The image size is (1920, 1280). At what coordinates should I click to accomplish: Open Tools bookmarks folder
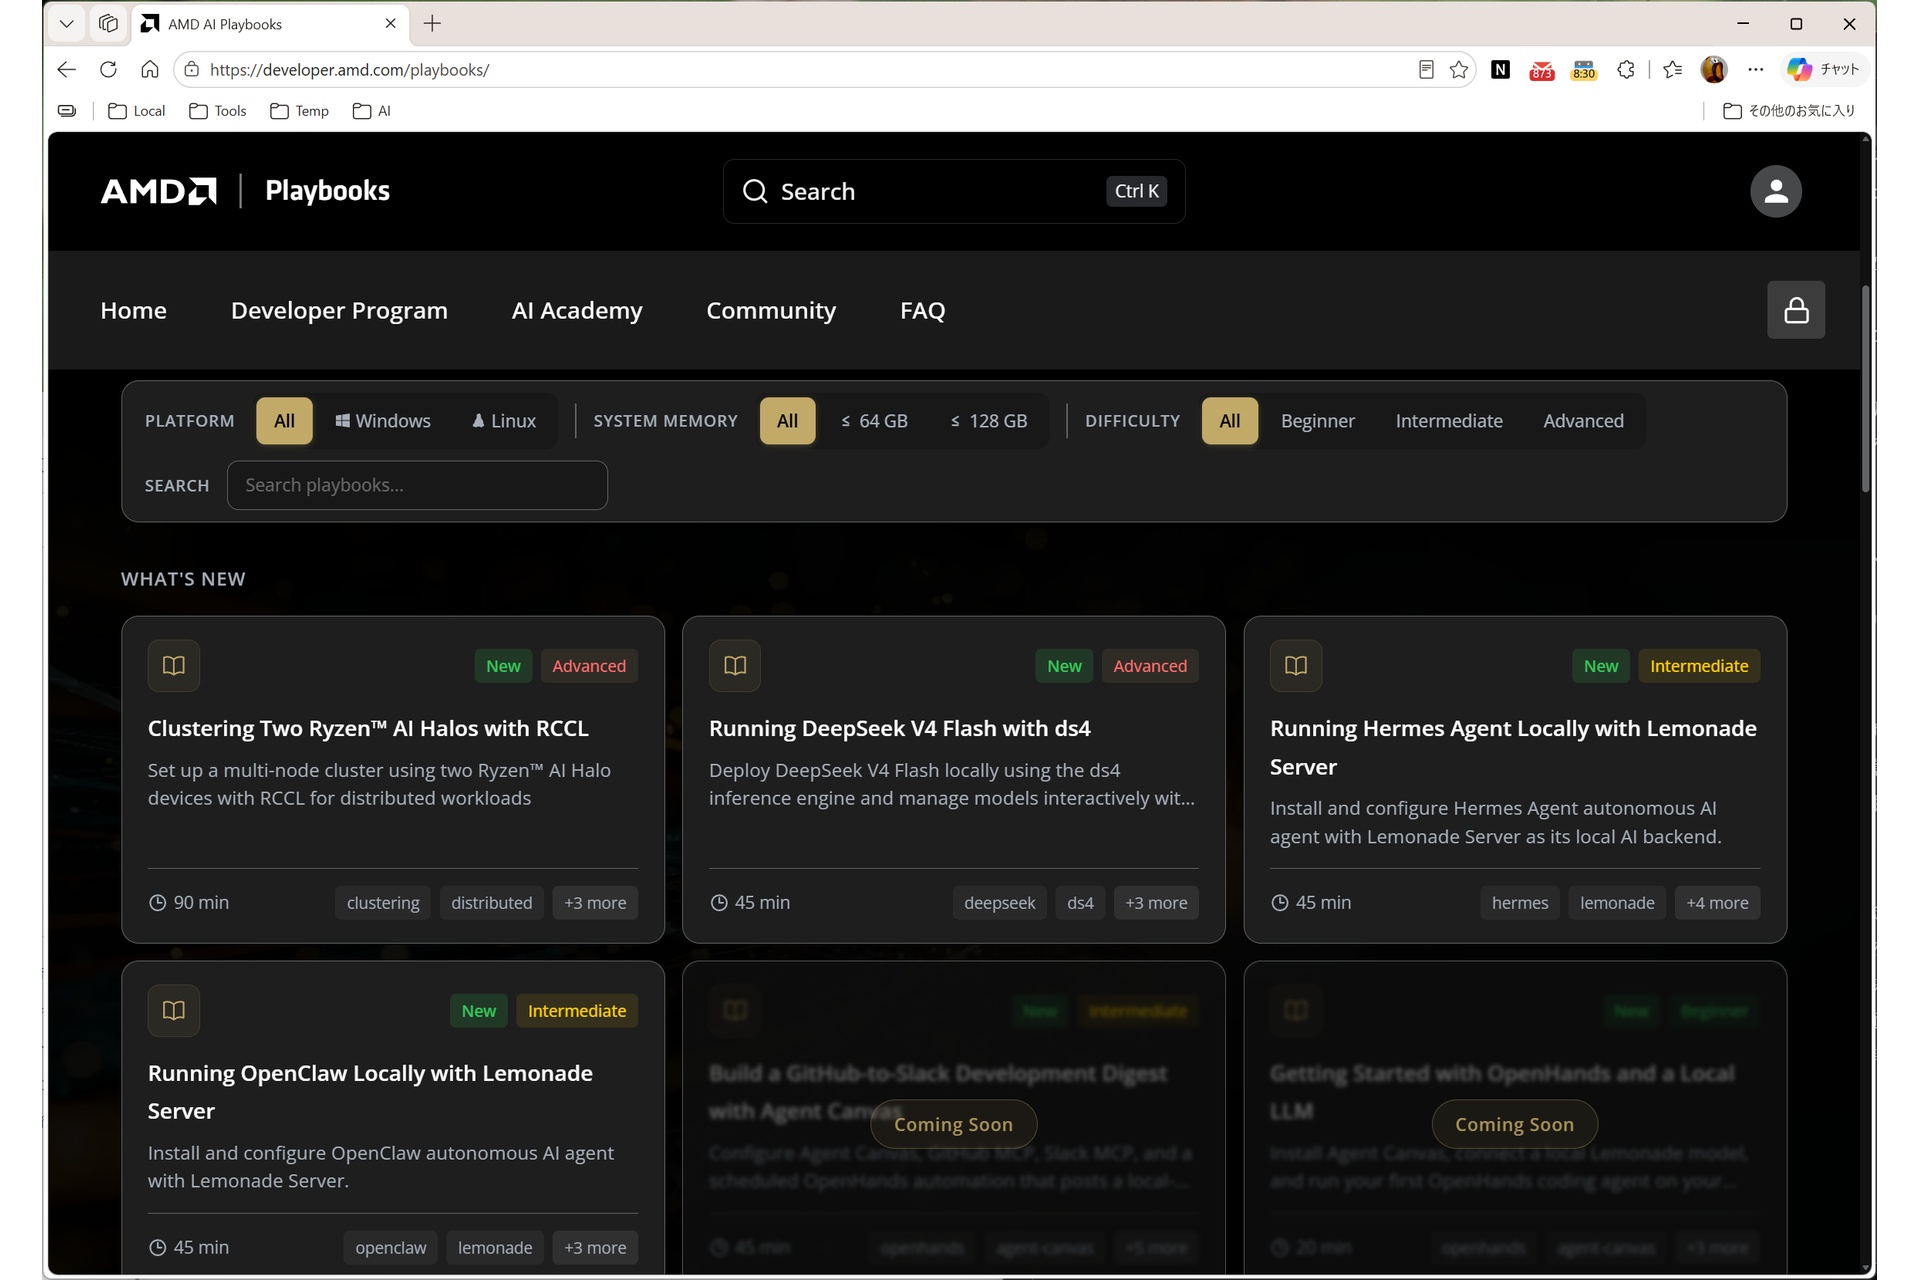pos(218,111)
